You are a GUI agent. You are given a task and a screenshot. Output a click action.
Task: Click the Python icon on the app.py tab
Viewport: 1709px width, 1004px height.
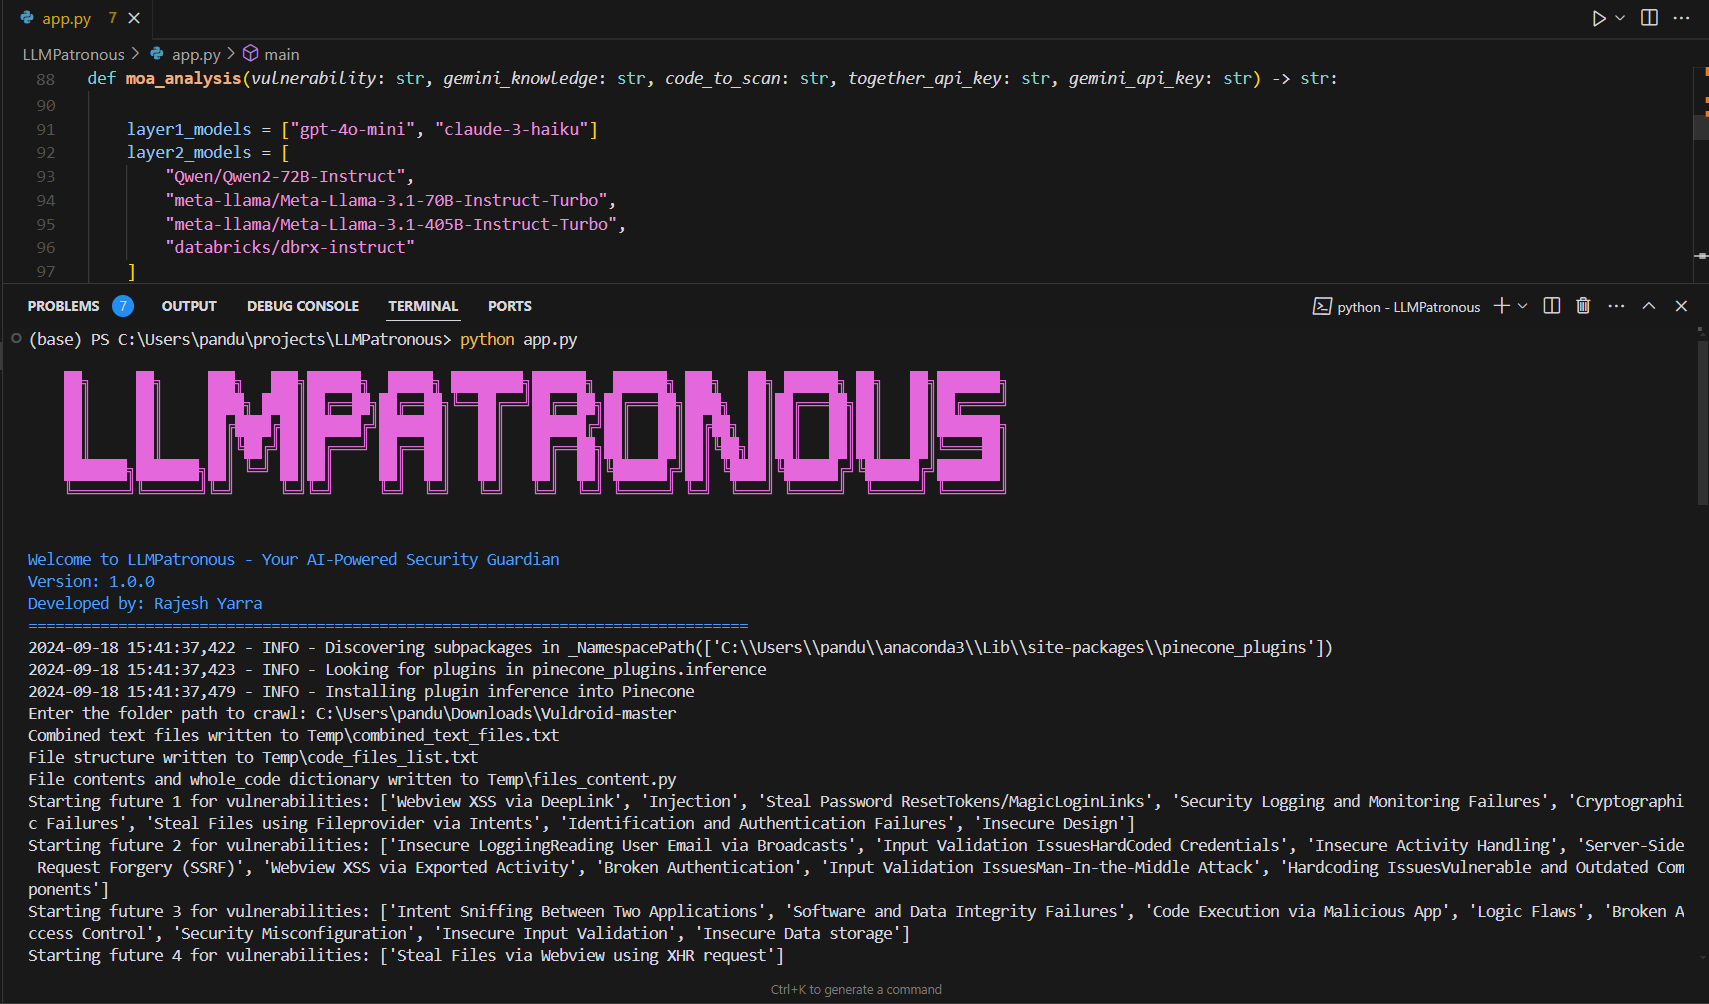click(x=28, y=17)
